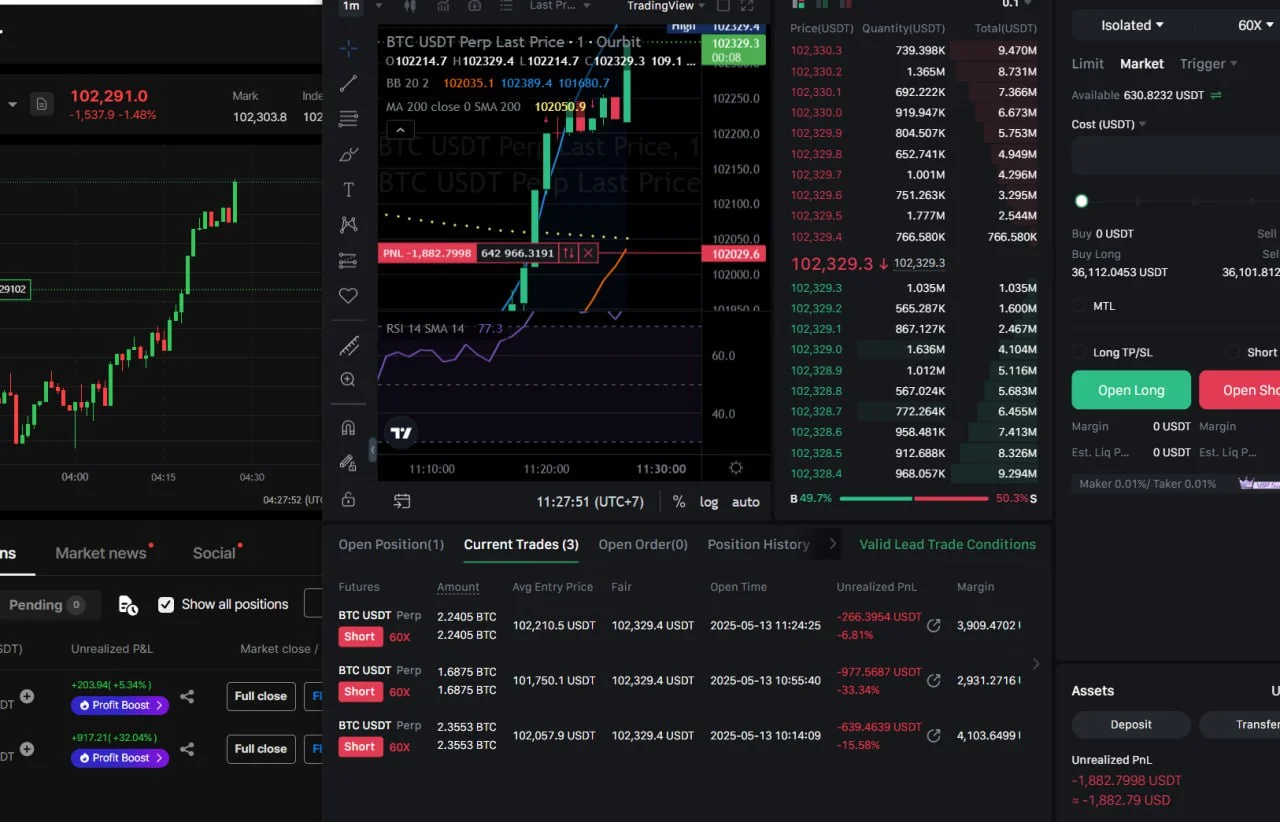Toggle the log scale on chart
This screenshot has width=1280, height=822.
point(709,502)
